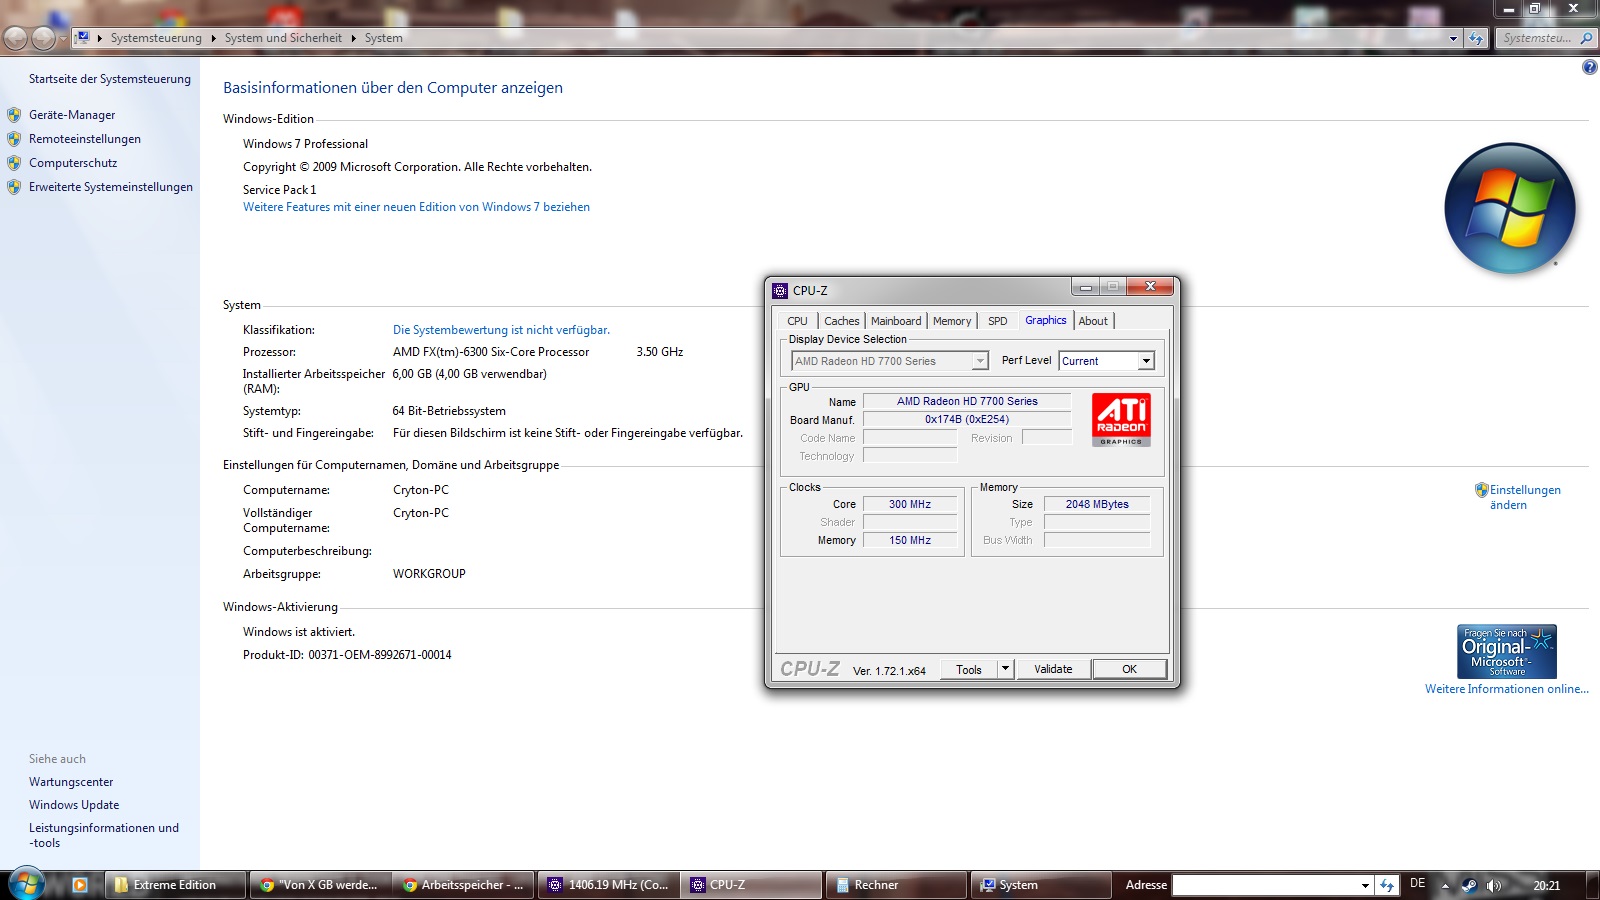Screen dimensions: 1600x900
Task: Click the search magnifier in Systemsteuerung
Action: pos(1586,38)
